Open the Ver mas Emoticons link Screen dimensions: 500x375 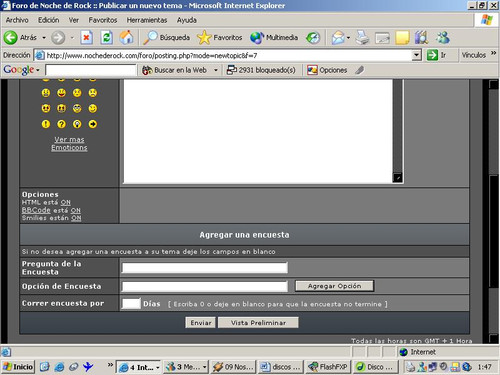pos(69,144)
